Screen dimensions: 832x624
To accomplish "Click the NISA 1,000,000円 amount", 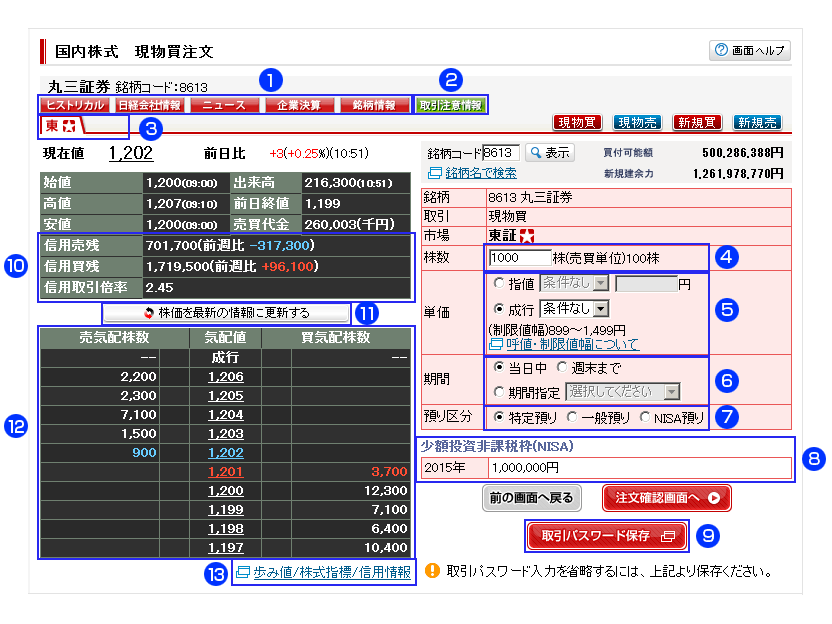I will [525, 467].
